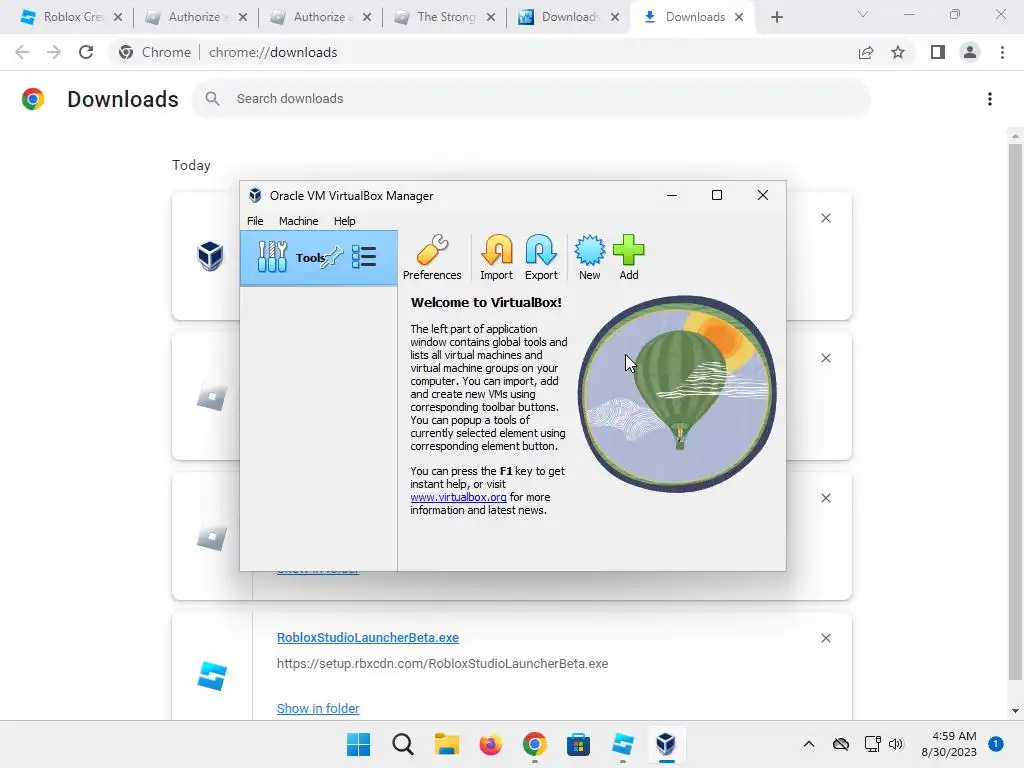Open File Explorer from taskbar
The height and width of the screenshot is (768, 1024).
click(447, 744)
